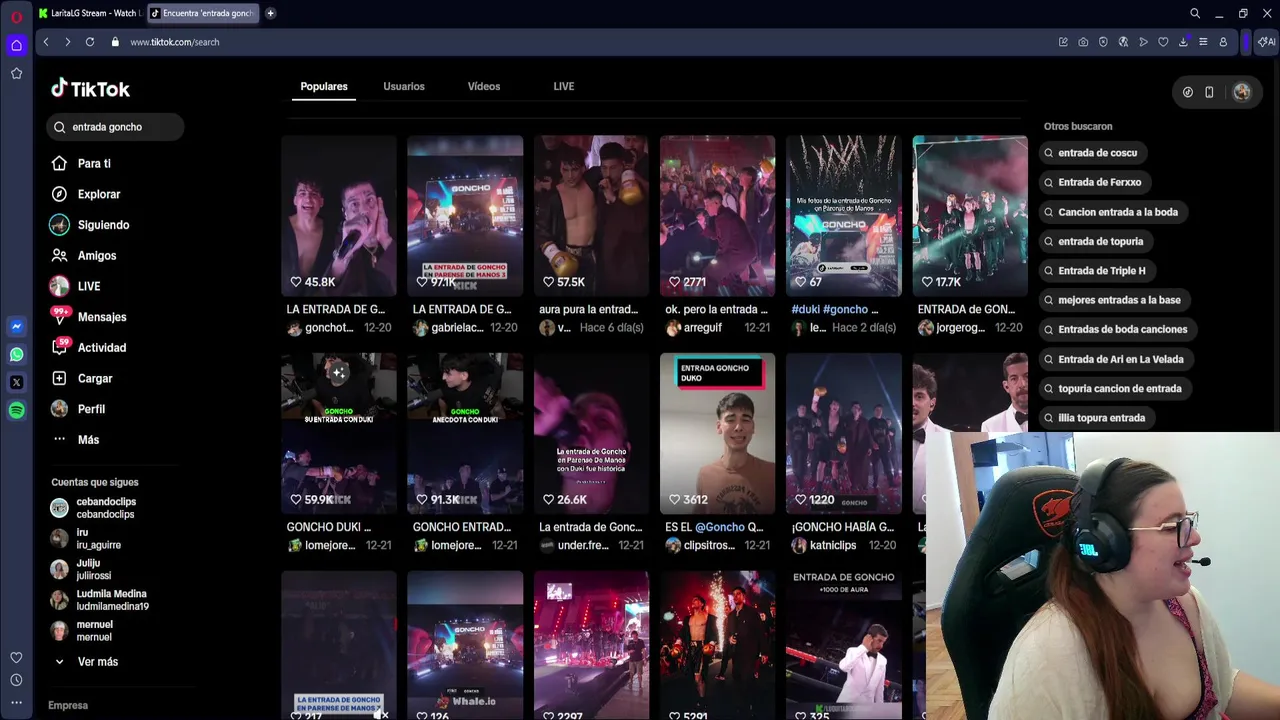This screenshot has height=720, width=1280.
Task: Open the Empresa footer link
Action: coord(68,705)
